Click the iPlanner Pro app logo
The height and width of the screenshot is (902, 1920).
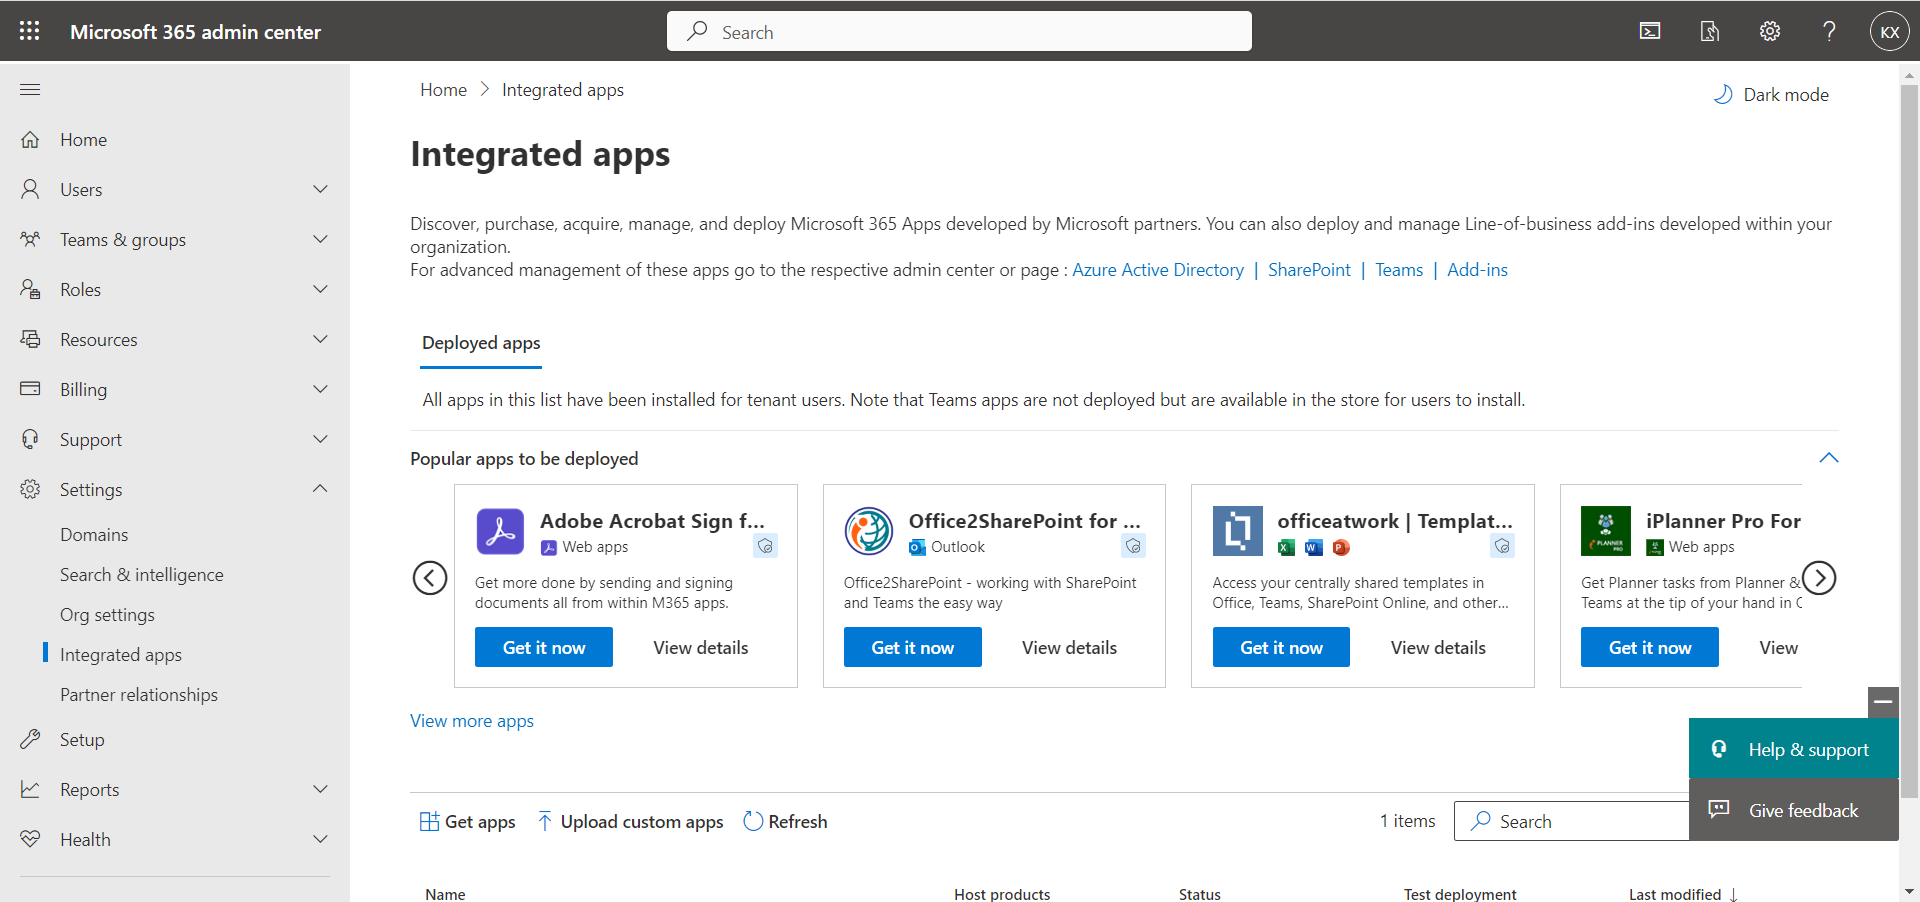1606,531
